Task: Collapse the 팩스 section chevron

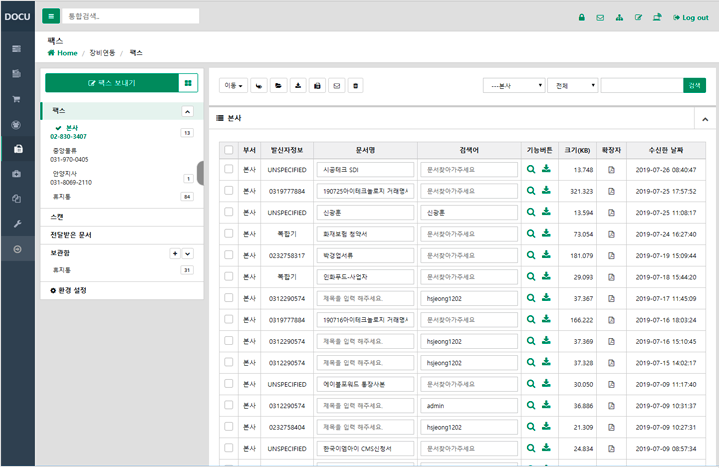Action: tap(187, 111)
